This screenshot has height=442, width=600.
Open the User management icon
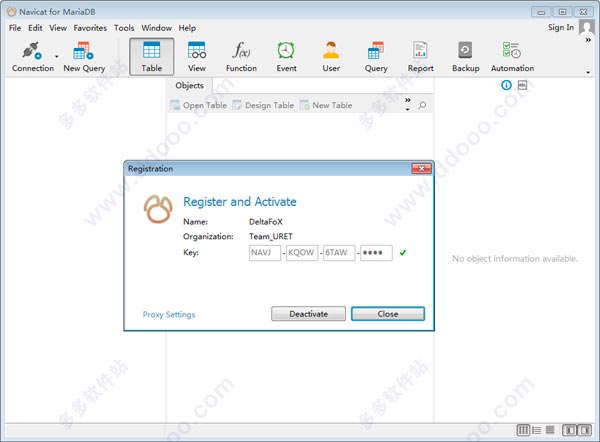(331, 57)
